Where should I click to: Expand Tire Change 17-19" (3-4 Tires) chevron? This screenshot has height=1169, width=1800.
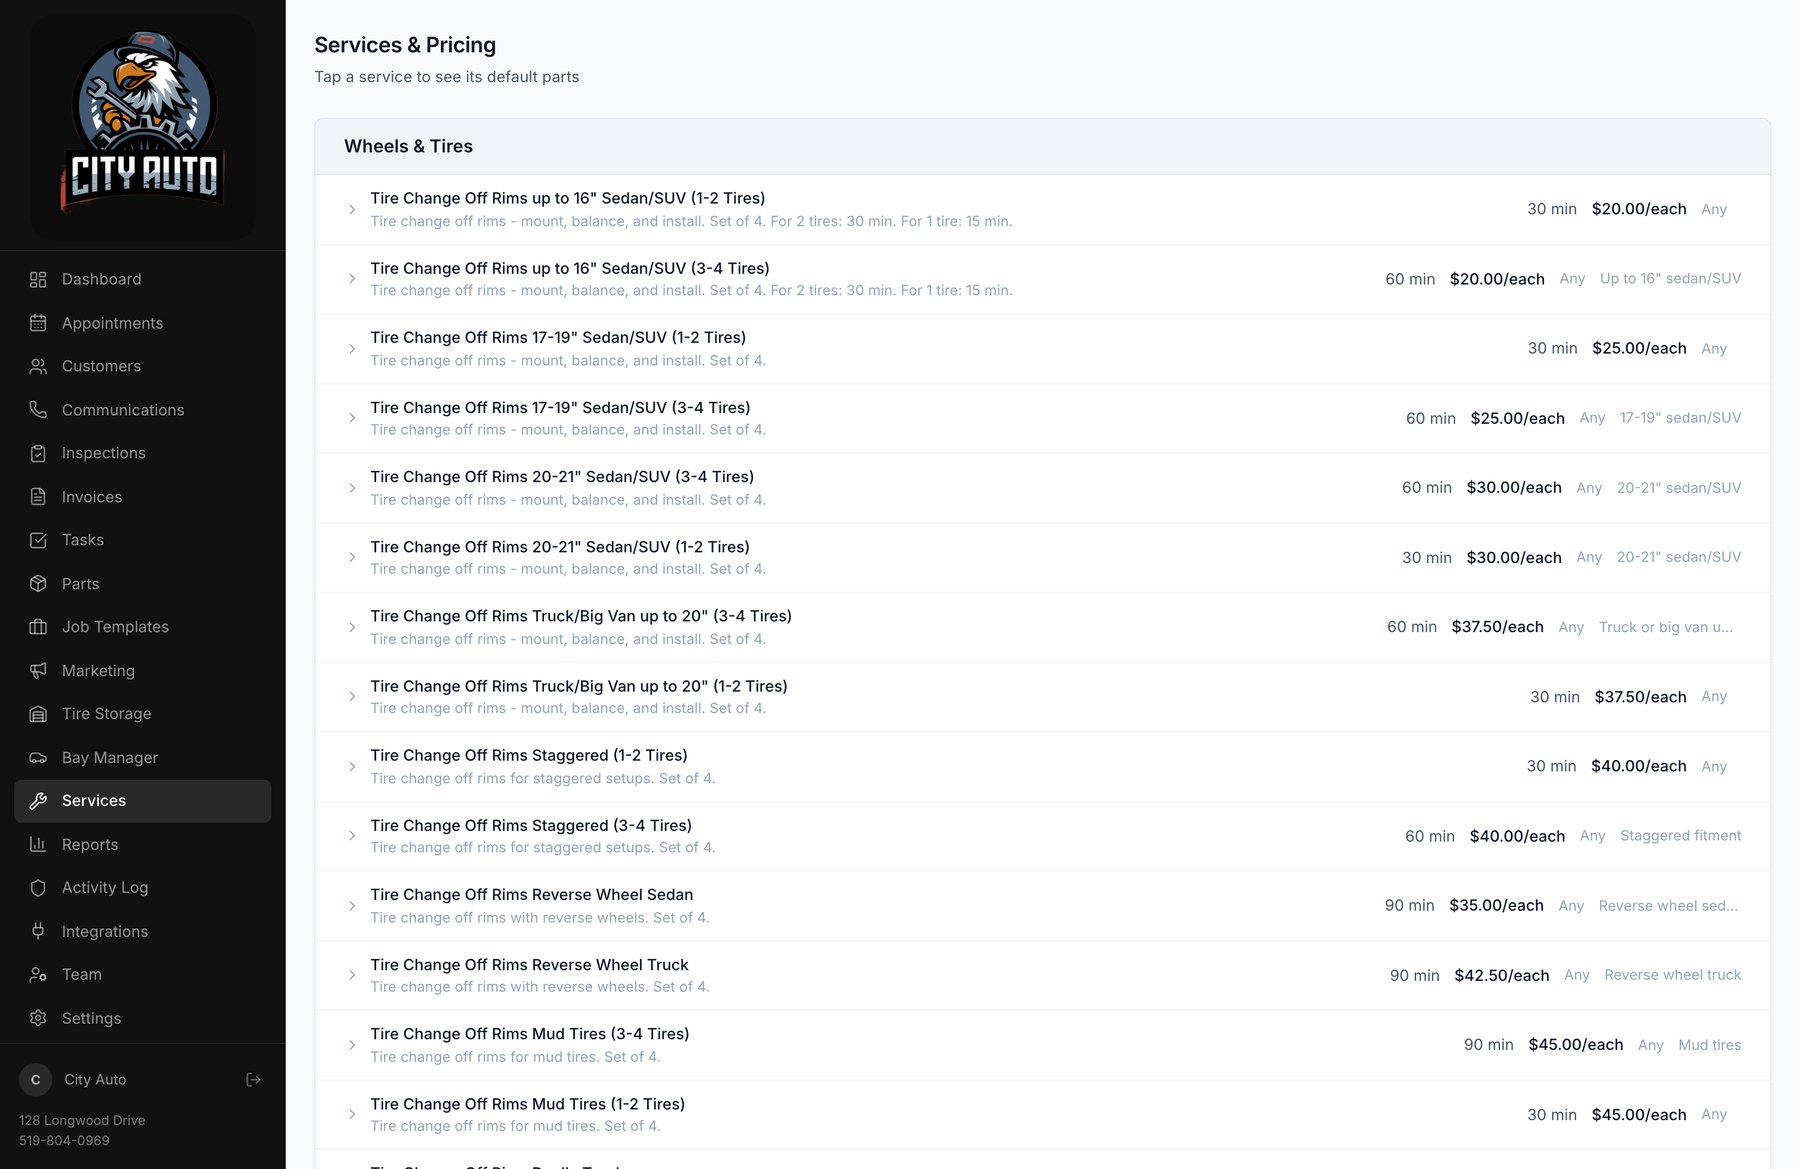pyautogui.click(x=352, y=418)
